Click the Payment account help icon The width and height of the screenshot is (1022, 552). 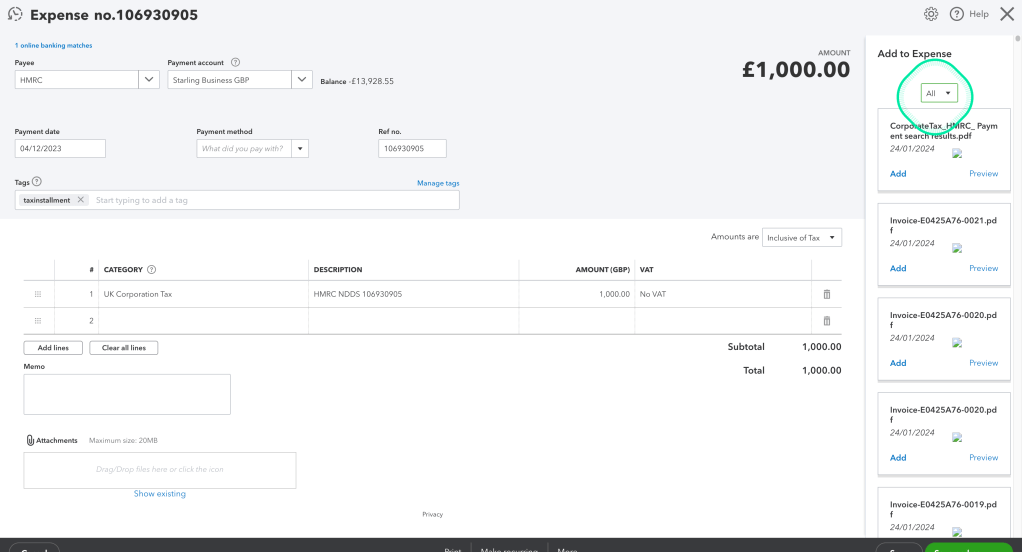point(235,63)
